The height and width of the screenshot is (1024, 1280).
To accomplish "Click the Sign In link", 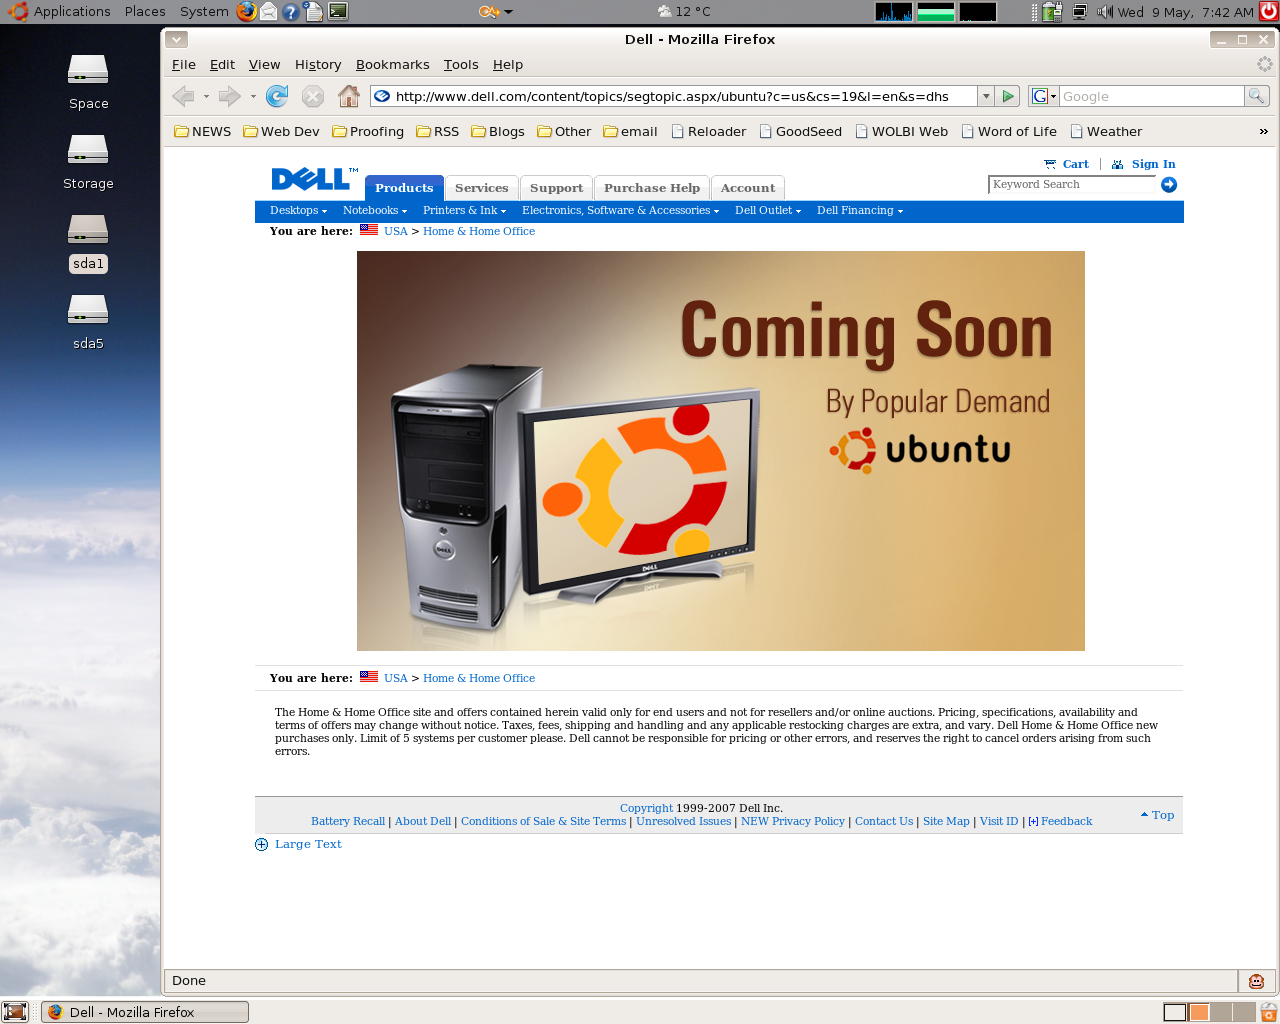I will click(x=1153, y=164).
